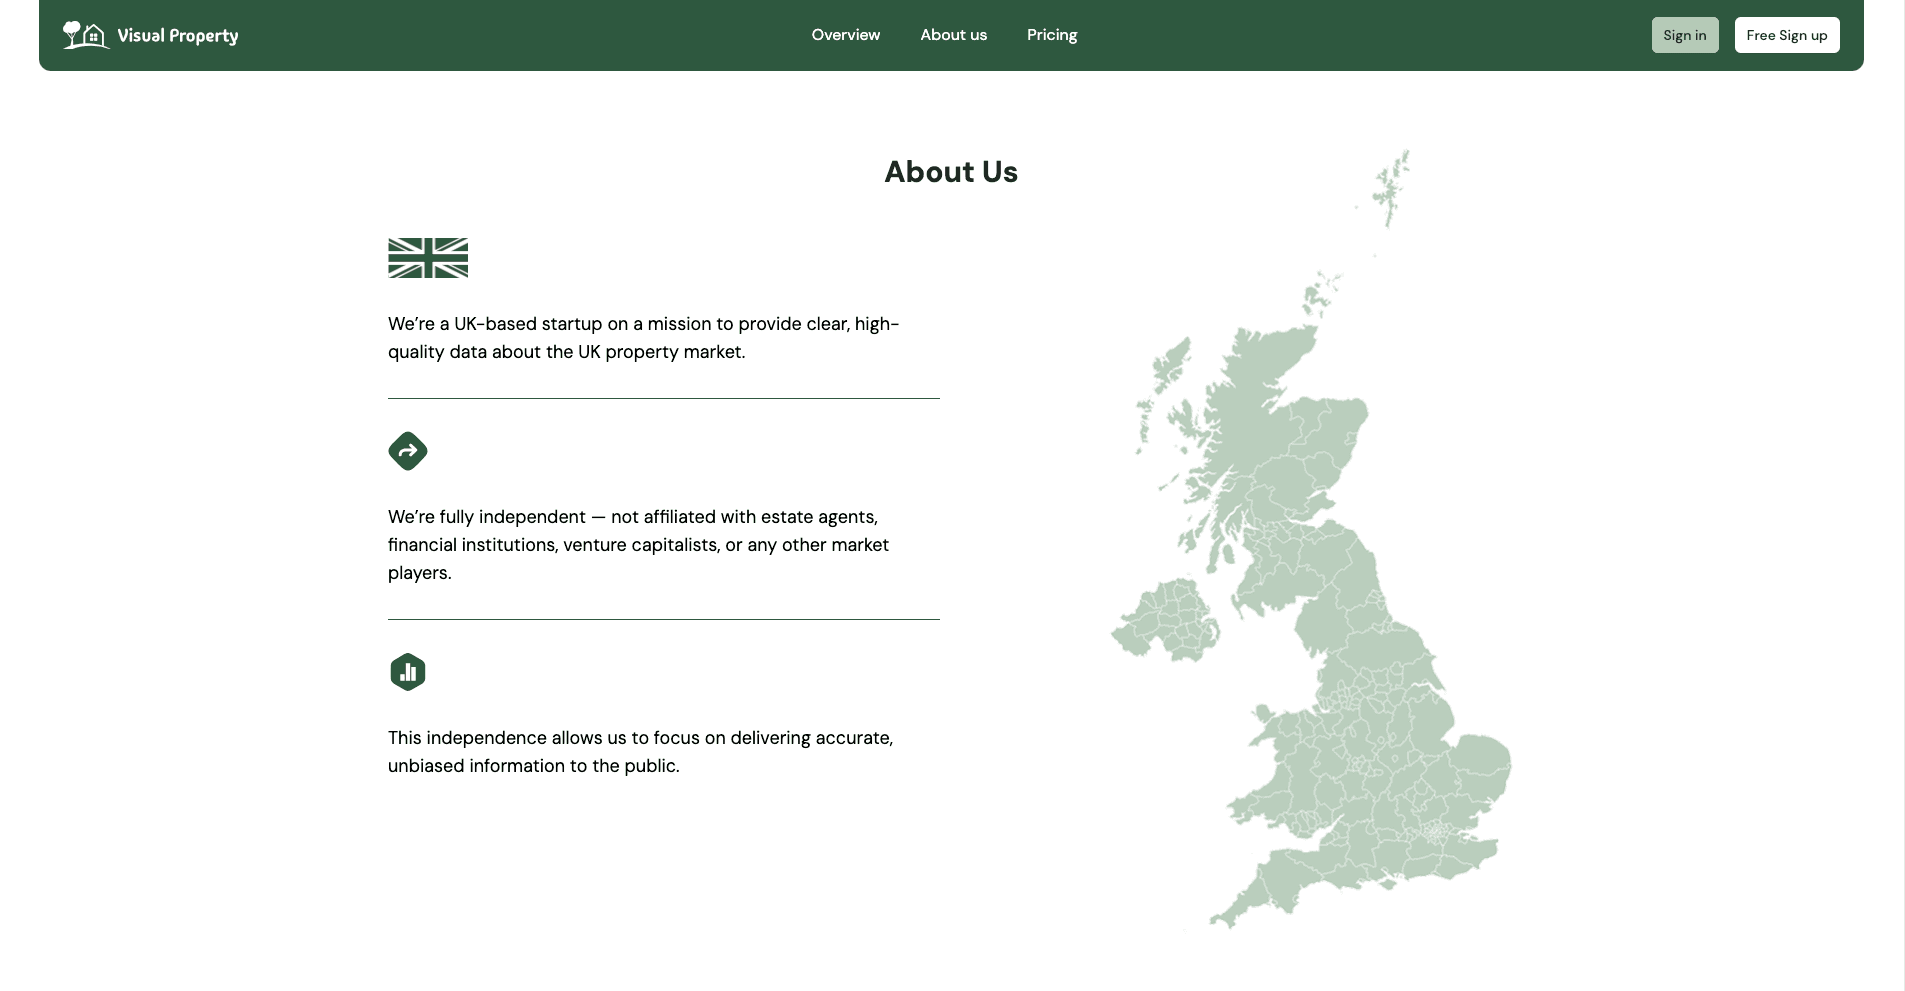The image size is (1905, 991).
Task: Click the hexagon bar chart icon
Action: coord(408,672)
